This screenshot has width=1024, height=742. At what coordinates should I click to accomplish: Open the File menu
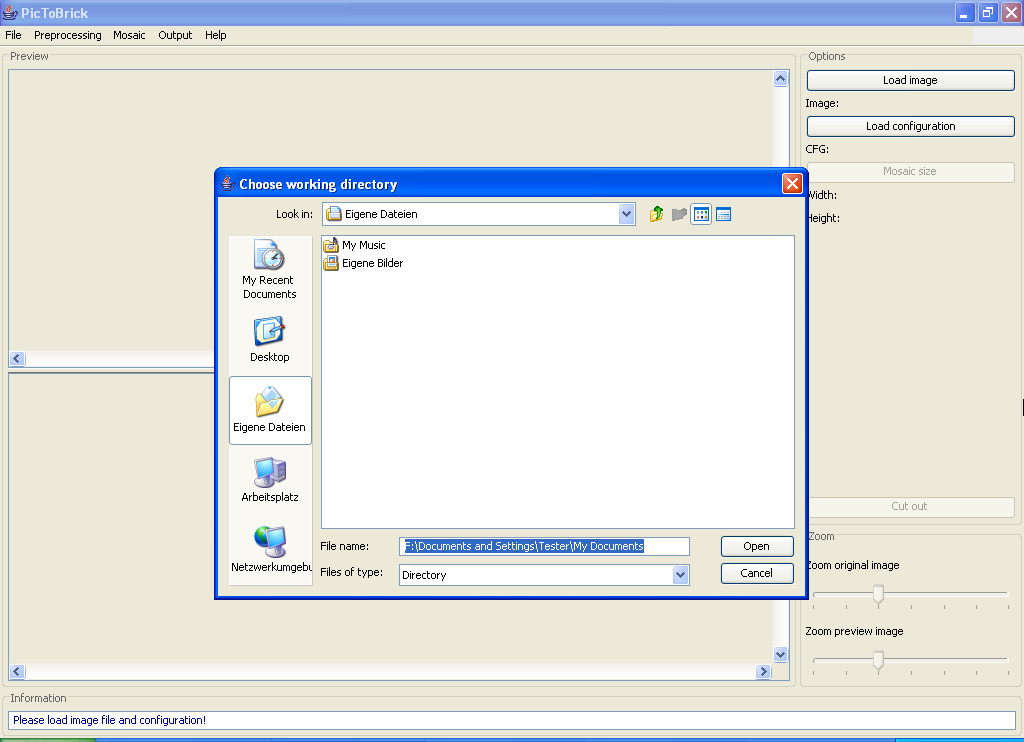point(13,35)
